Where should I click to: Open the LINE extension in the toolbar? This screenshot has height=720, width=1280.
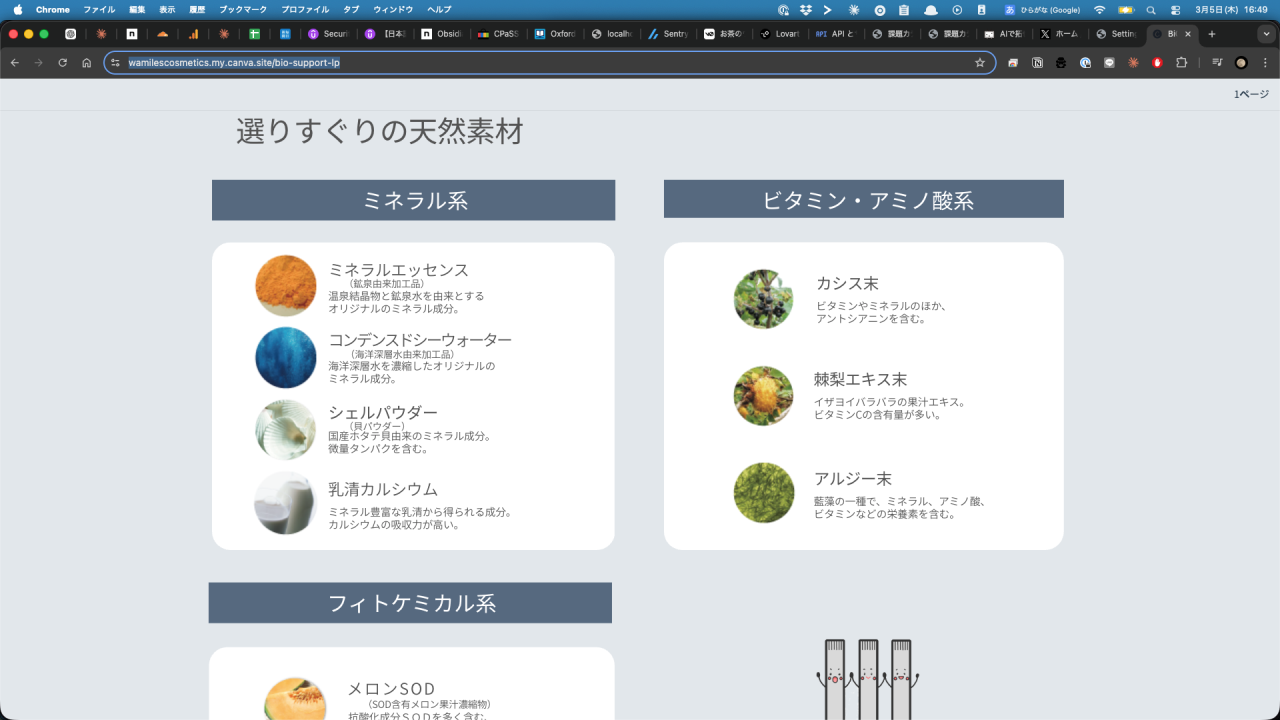pos(1109,62)
